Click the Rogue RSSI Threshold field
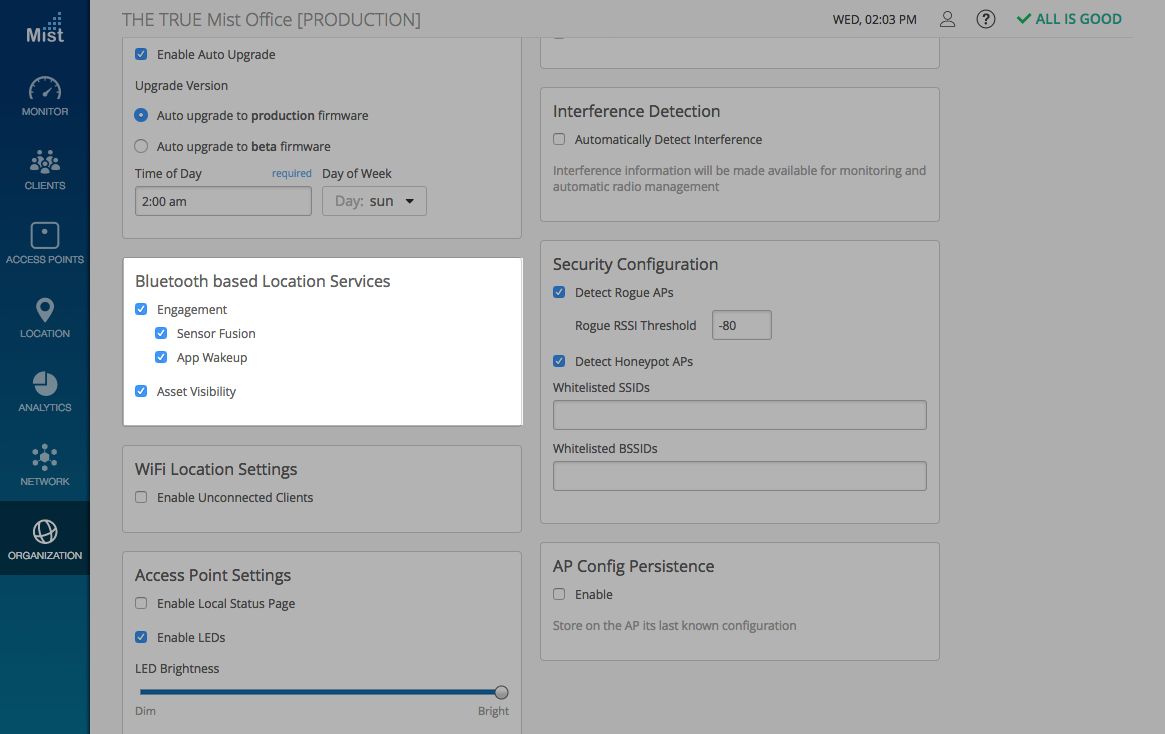 tap(741, 325)
